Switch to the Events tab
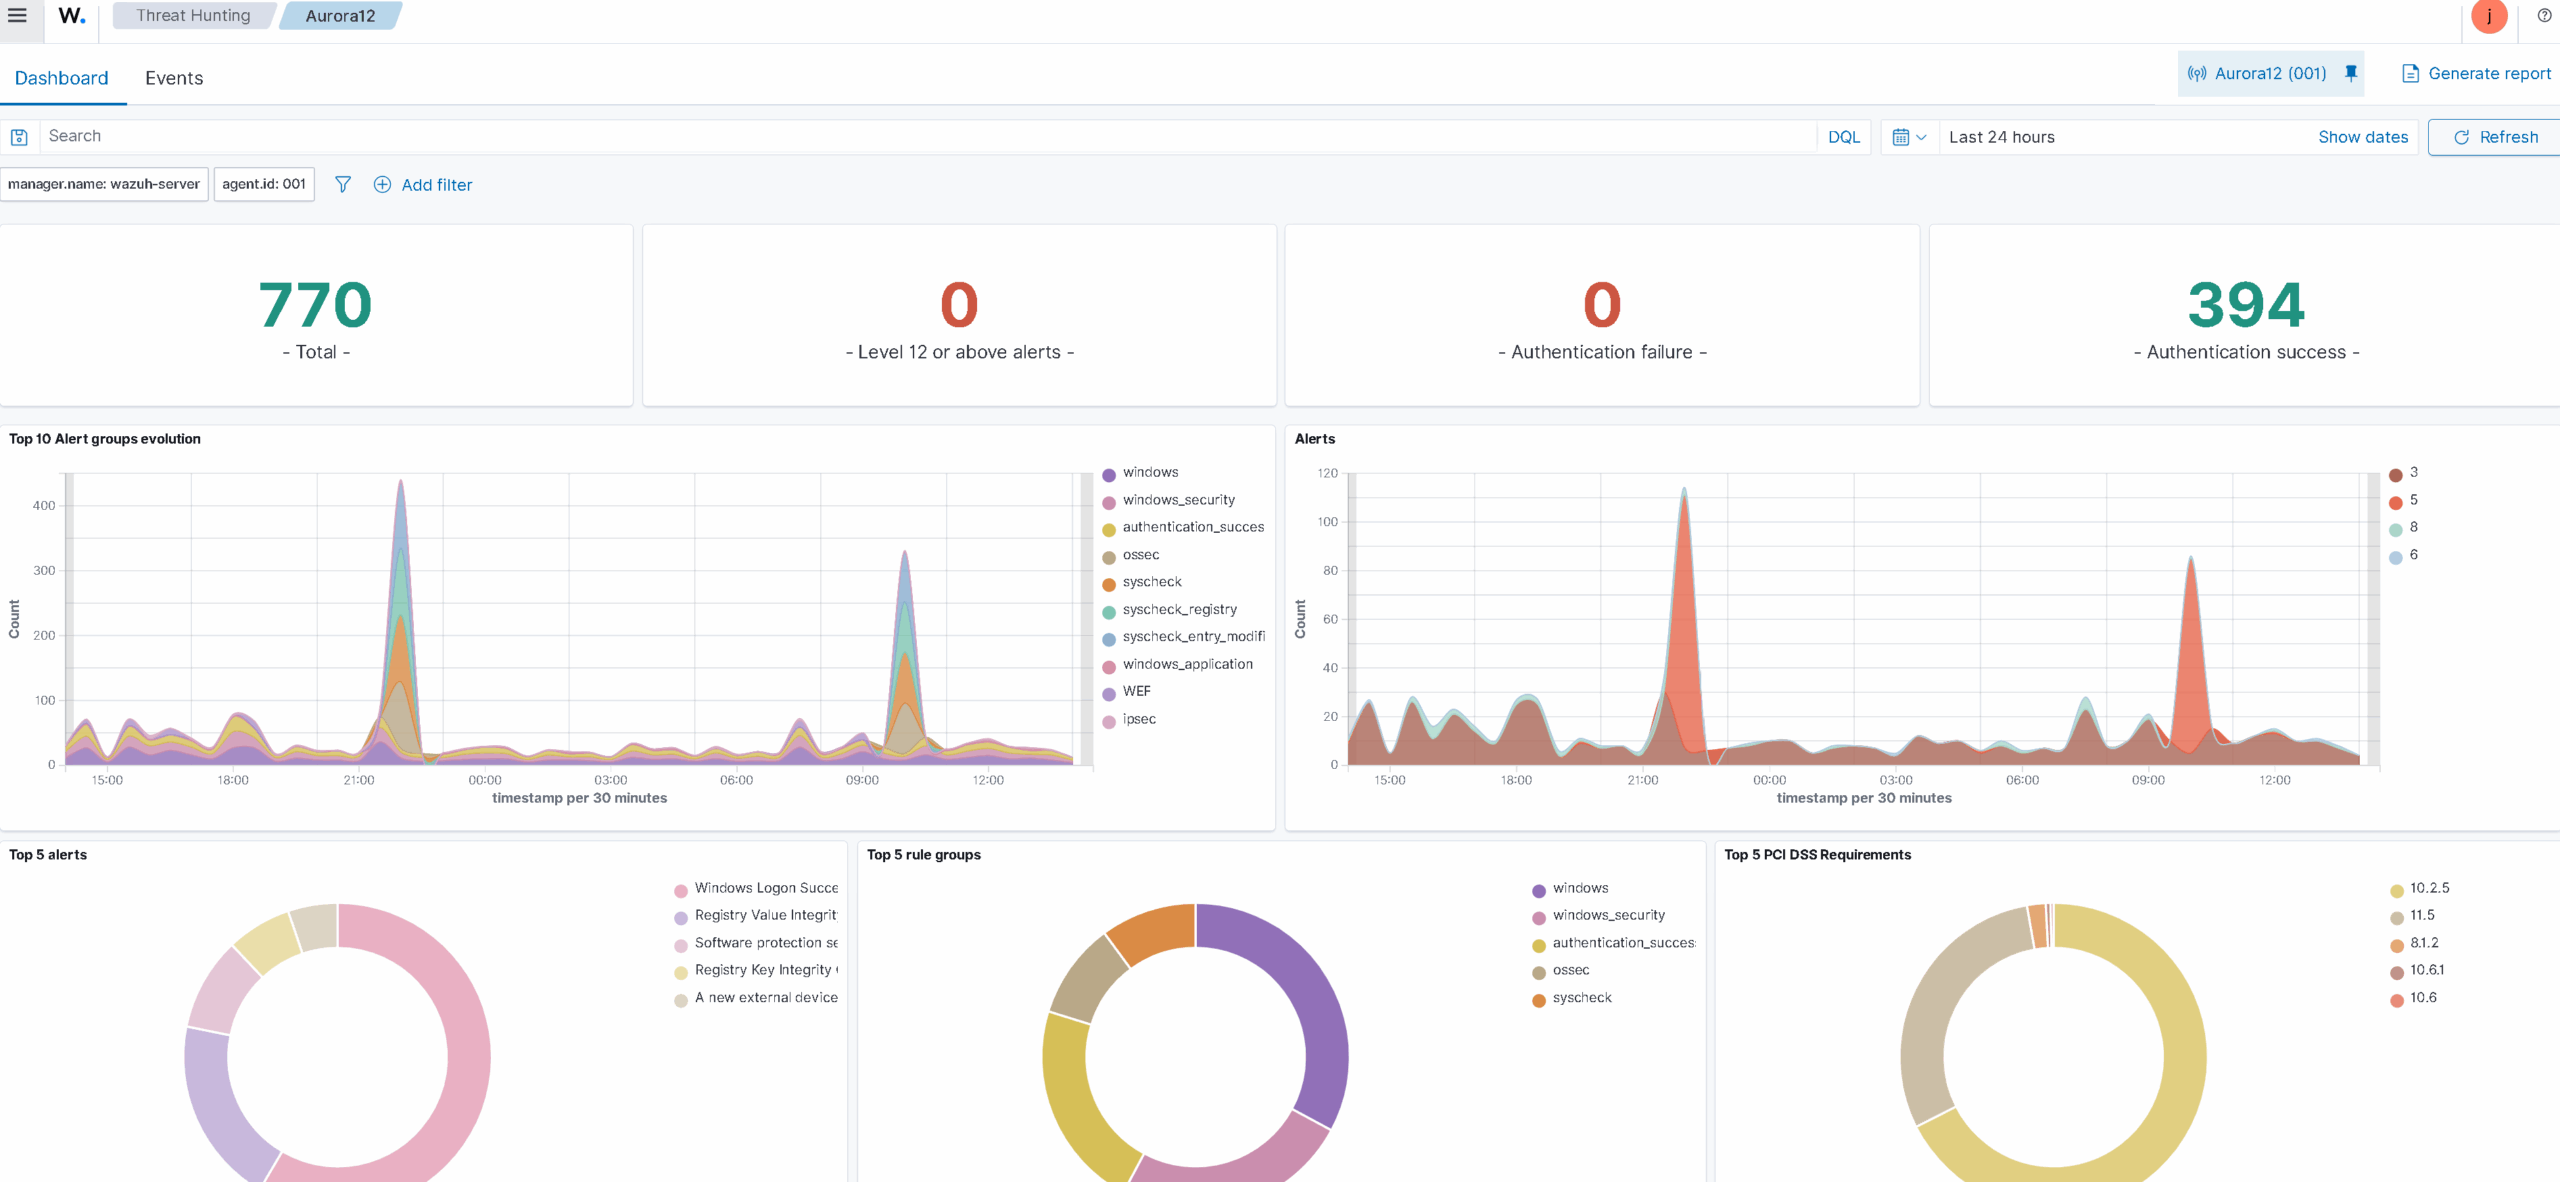2560x1182 pixels. pyautogui.click(x=174, y=78)
